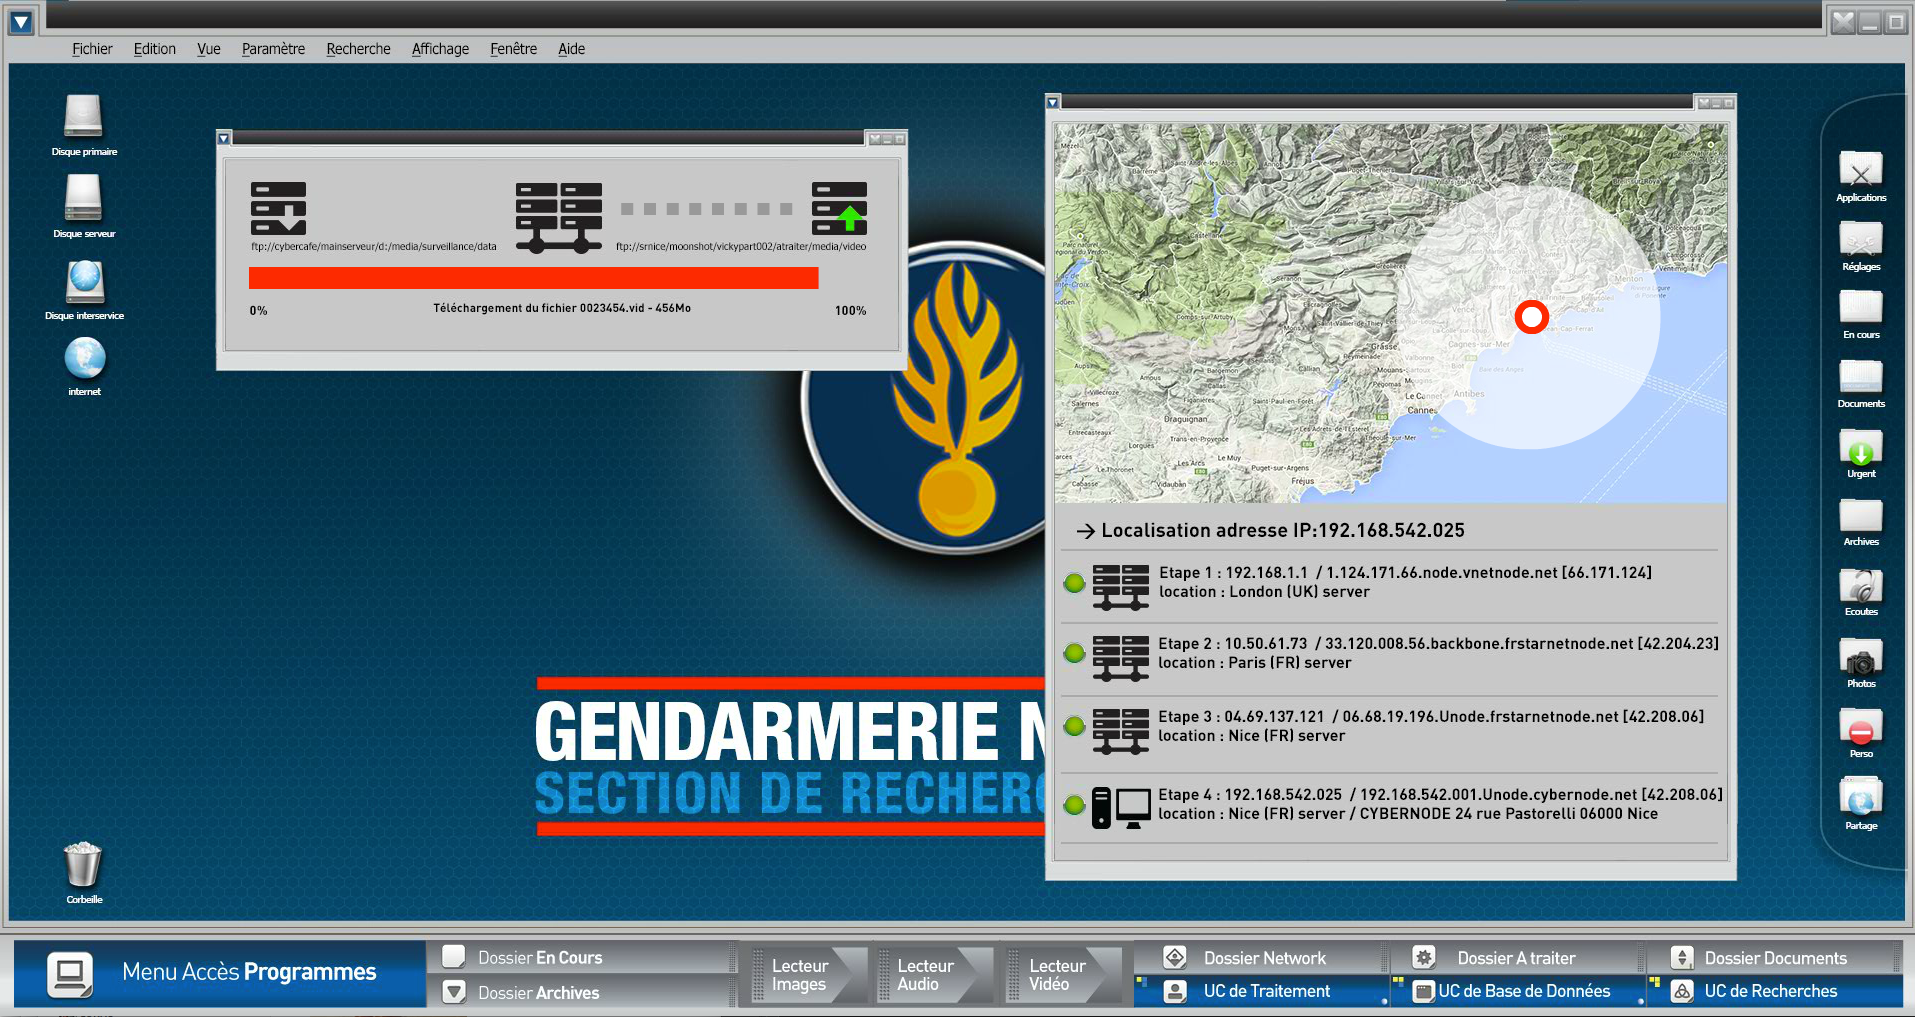Toggle the Dossier Archives checkbox

point(453,992)
